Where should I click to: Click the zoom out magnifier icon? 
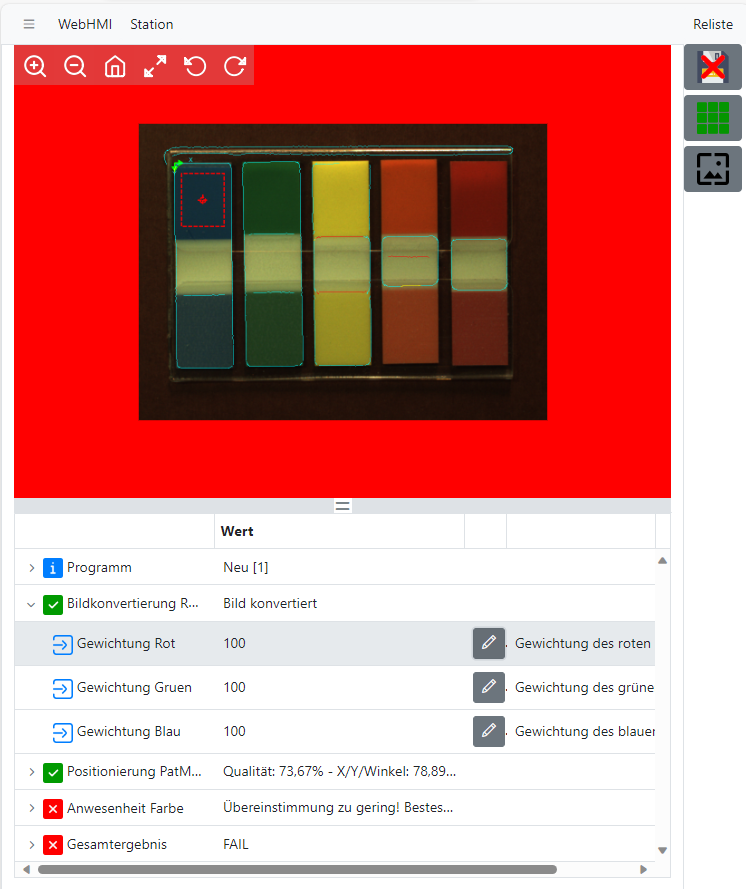tap(75, 66)
